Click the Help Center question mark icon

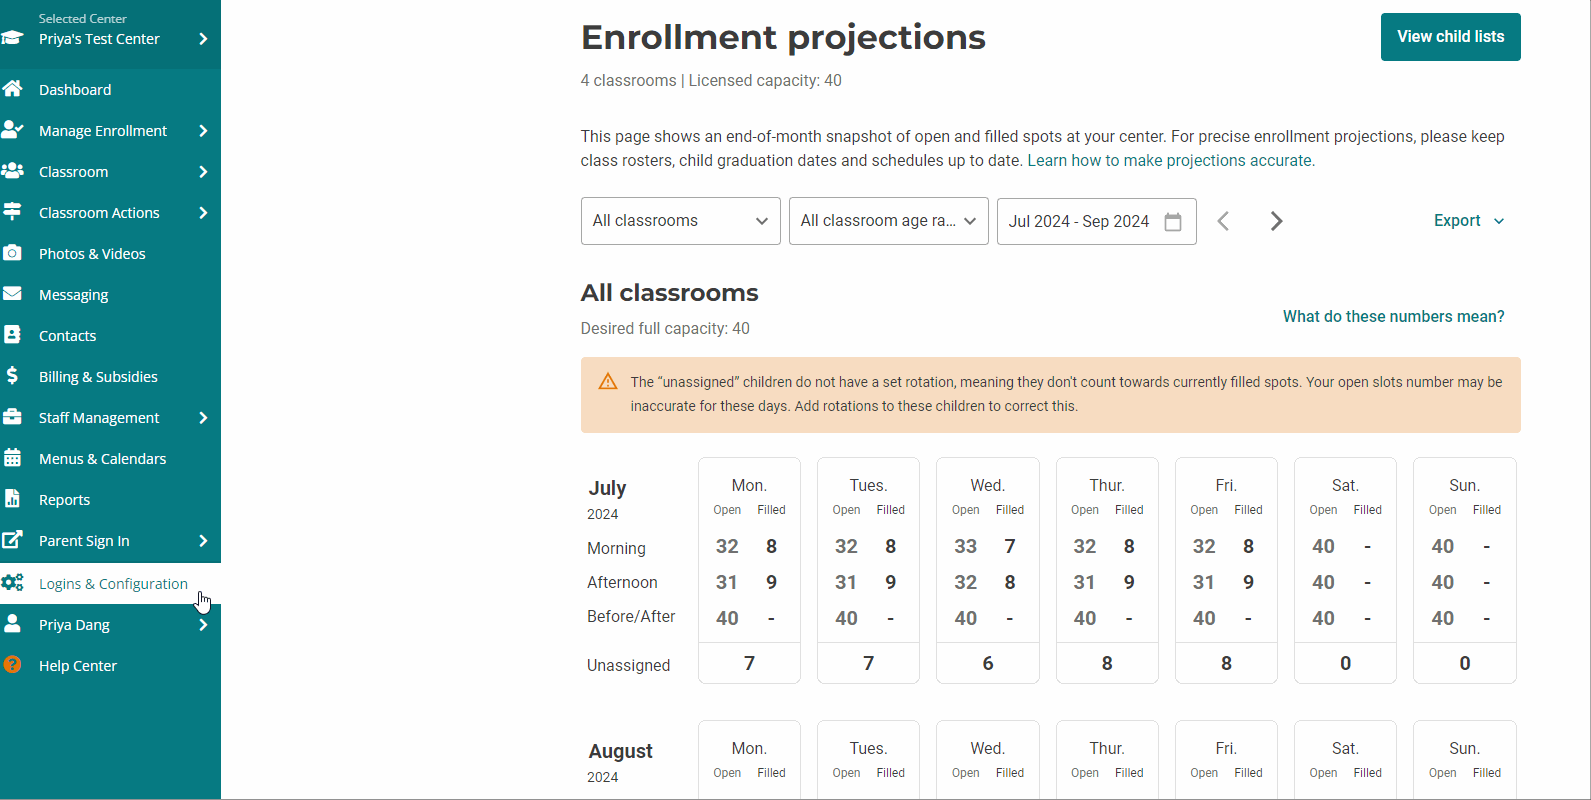click(12, 665)
